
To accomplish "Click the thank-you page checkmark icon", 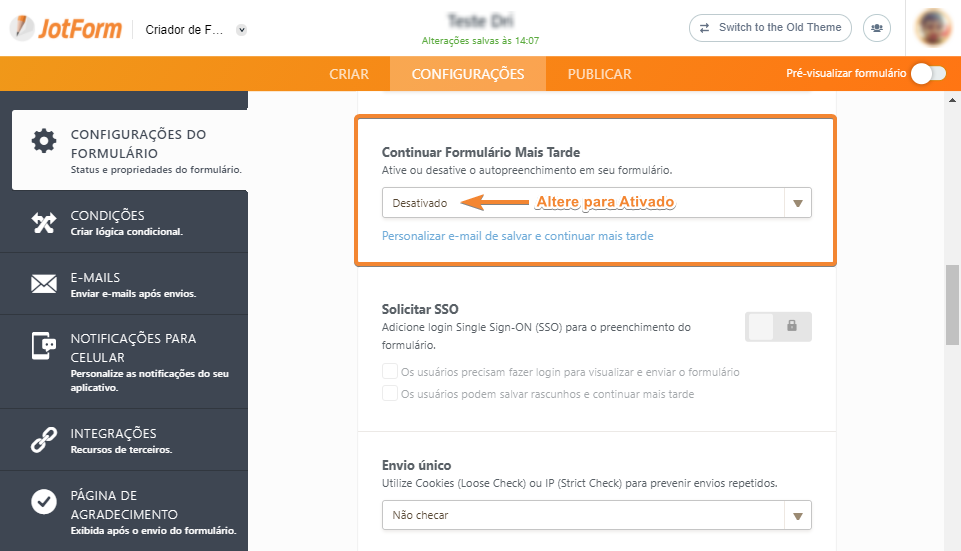I will click(x=44, y=502).
